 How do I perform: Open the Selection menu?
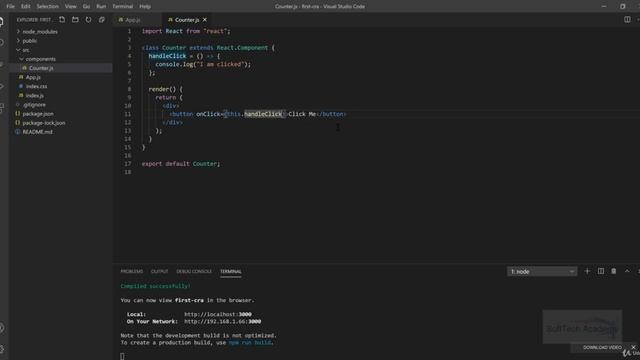(x=47, y=7)
